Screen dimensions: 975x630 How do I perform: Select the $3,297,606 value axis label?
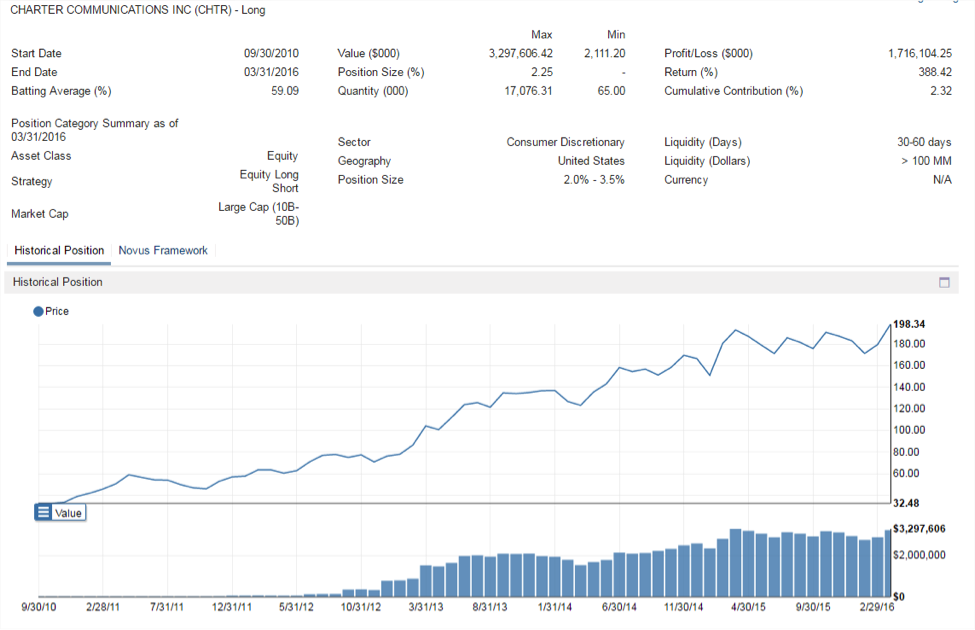[x=919, y=529]
